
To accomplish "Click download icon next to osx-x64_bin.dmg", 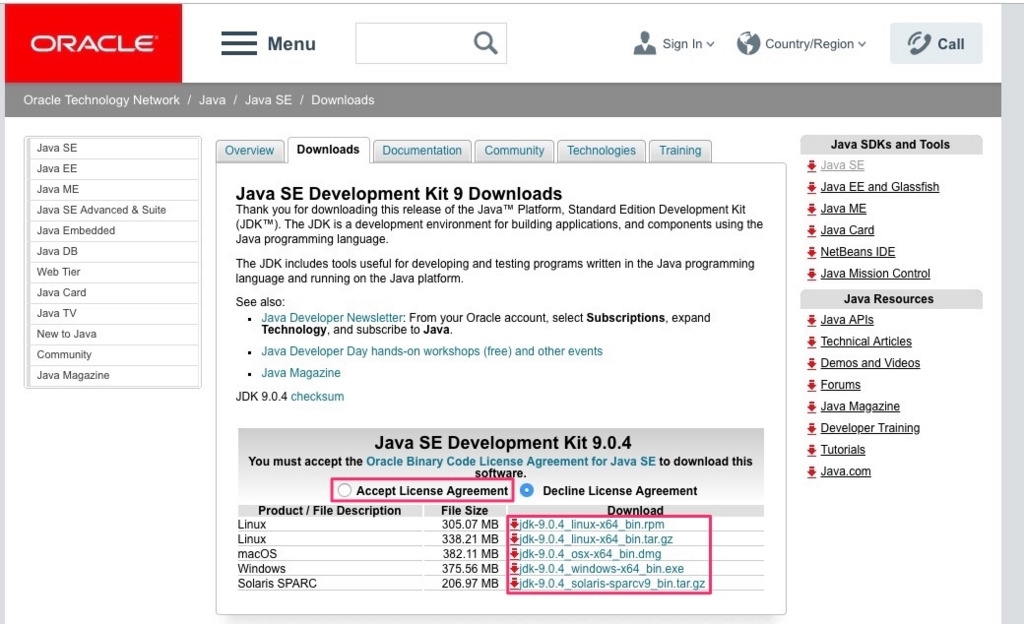I will tap(515, 554).
